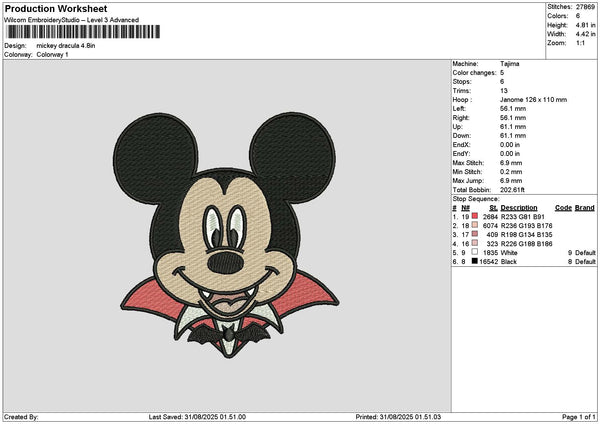Click the description "R226 G188 B186"
600x424 pixels.
tap(526, 244)
